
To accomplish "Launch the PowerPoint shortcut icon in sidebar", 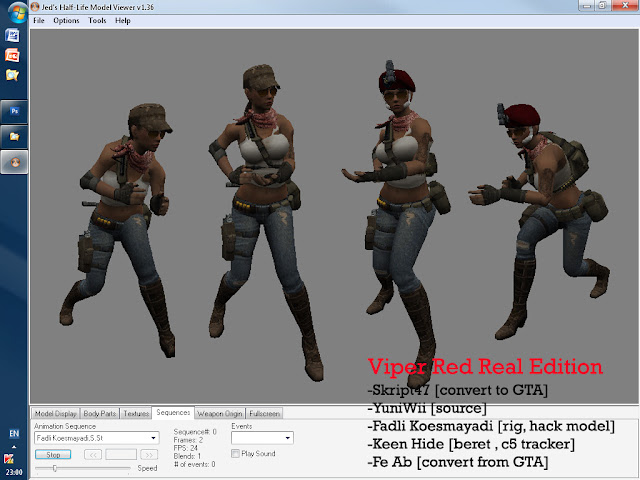I will [x=12, y=55].
